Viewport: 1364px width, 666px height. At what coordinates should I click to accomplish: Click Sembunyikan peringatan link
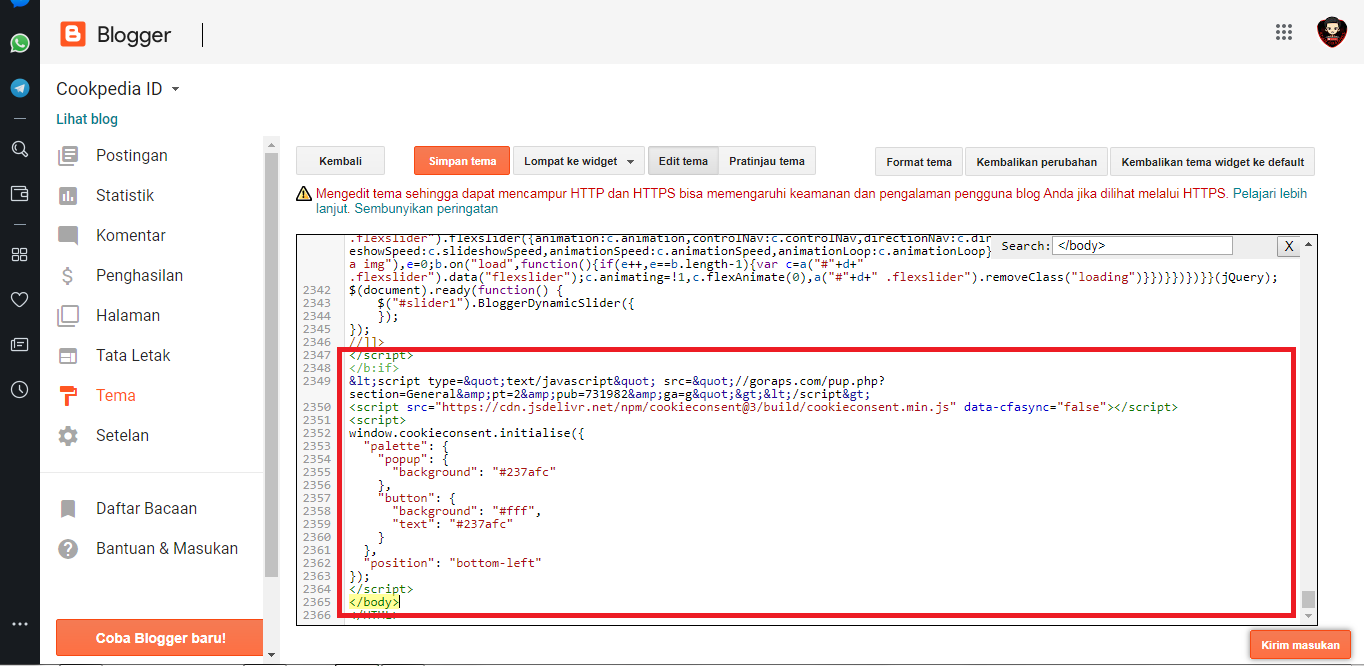(x=427, y=209)
